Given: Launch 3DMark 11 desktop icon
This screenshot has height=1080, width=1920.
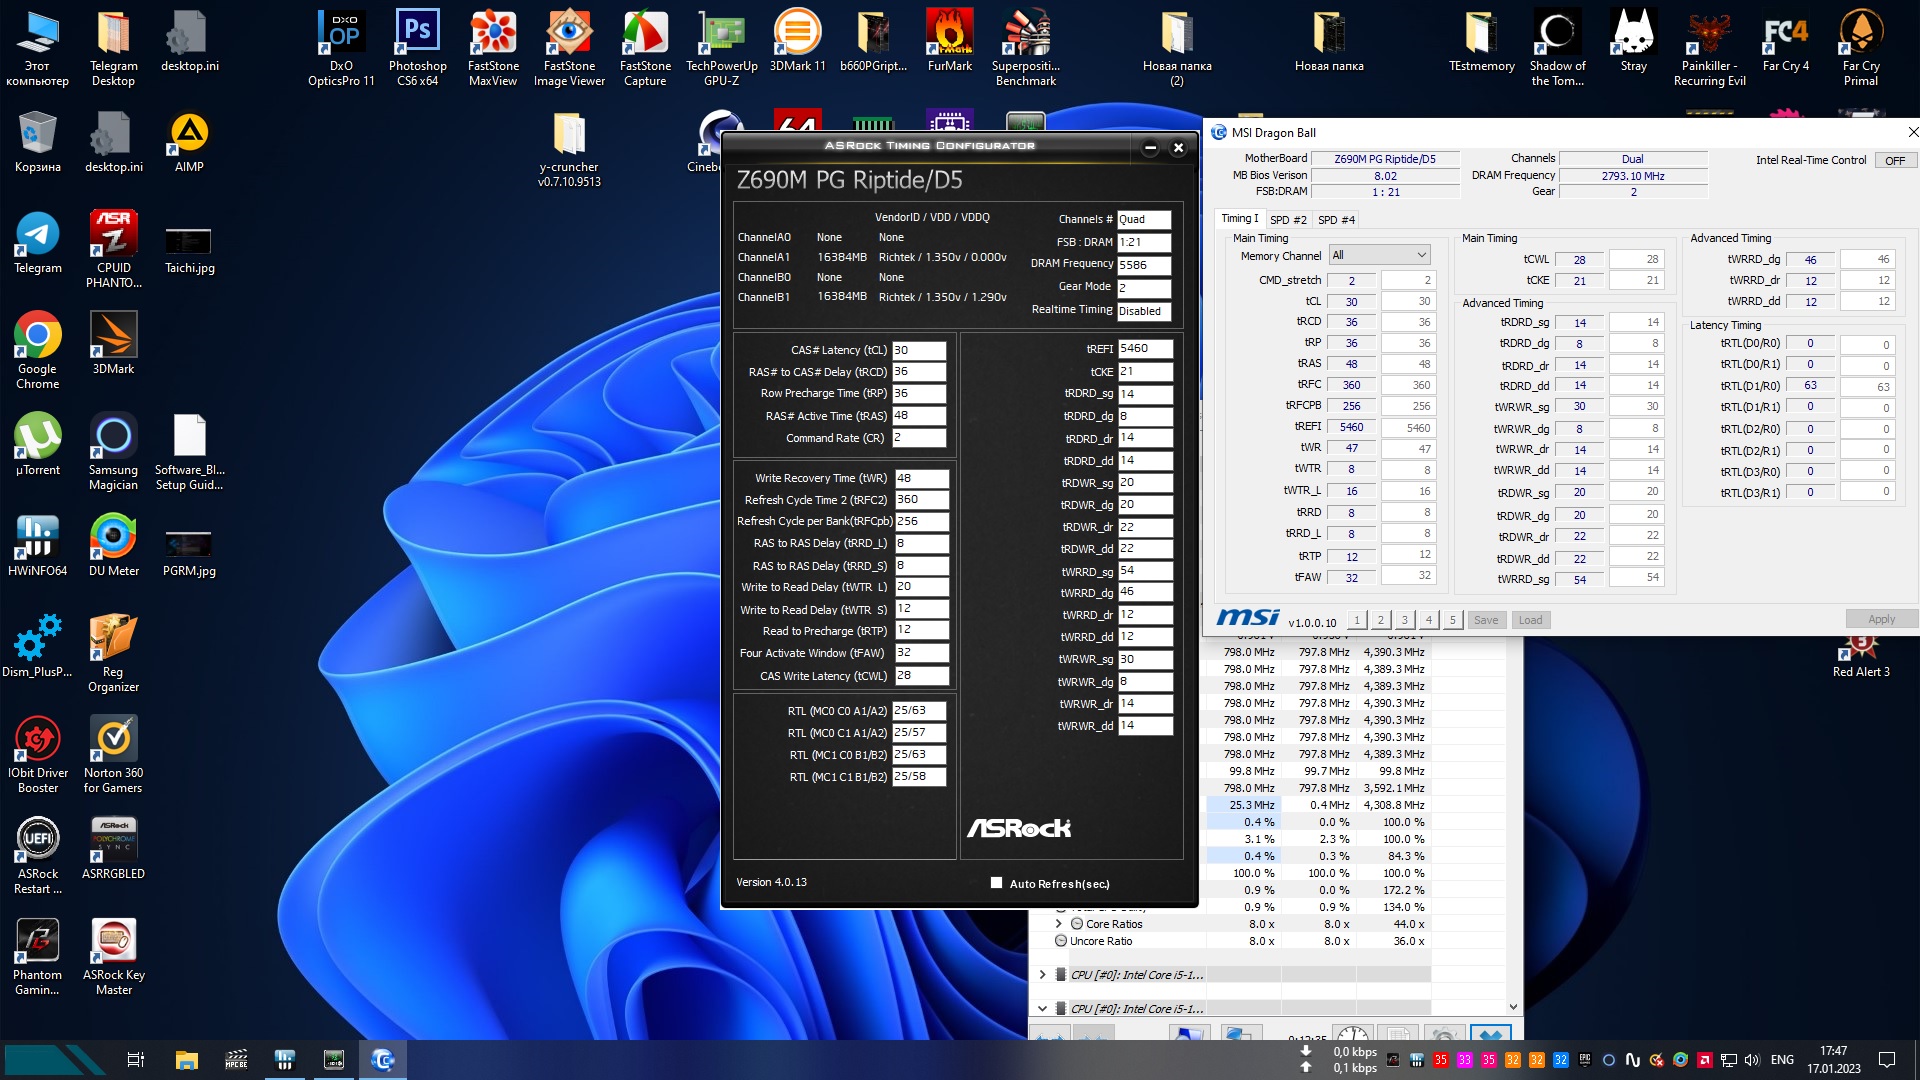Looking at the screenshot, I should (797, 40).
